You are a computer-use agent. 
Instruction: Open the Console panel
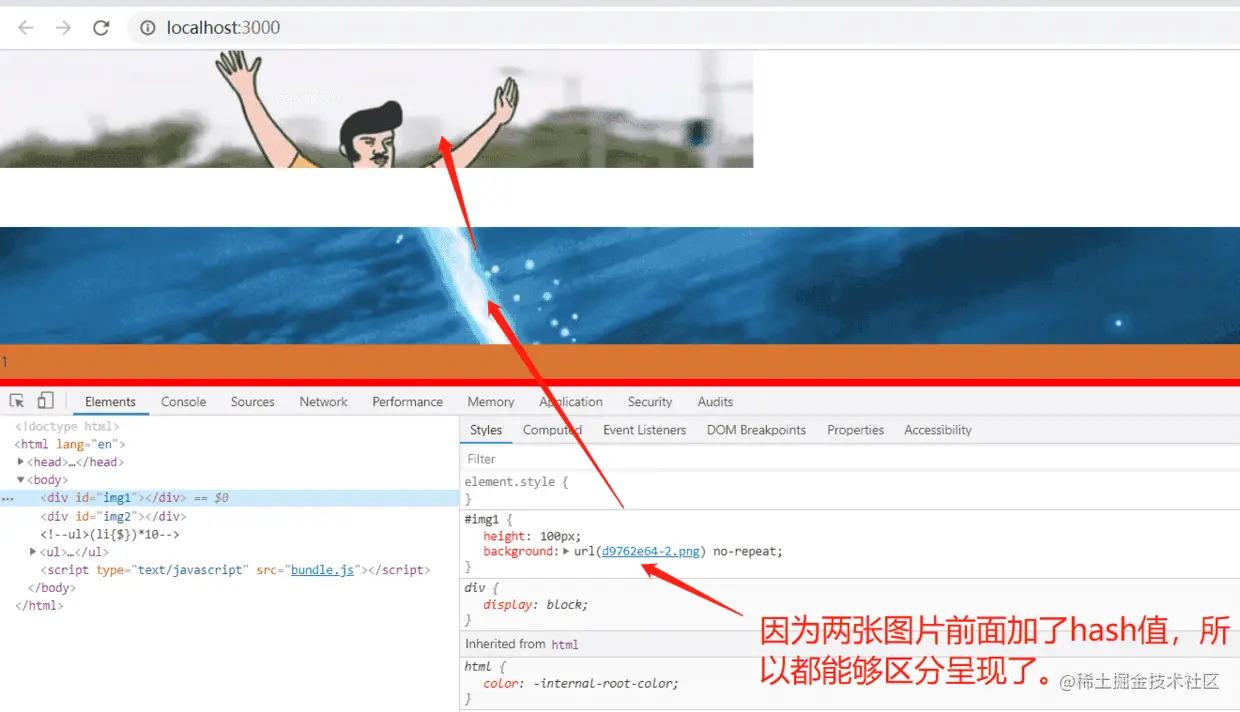[183, 402]
